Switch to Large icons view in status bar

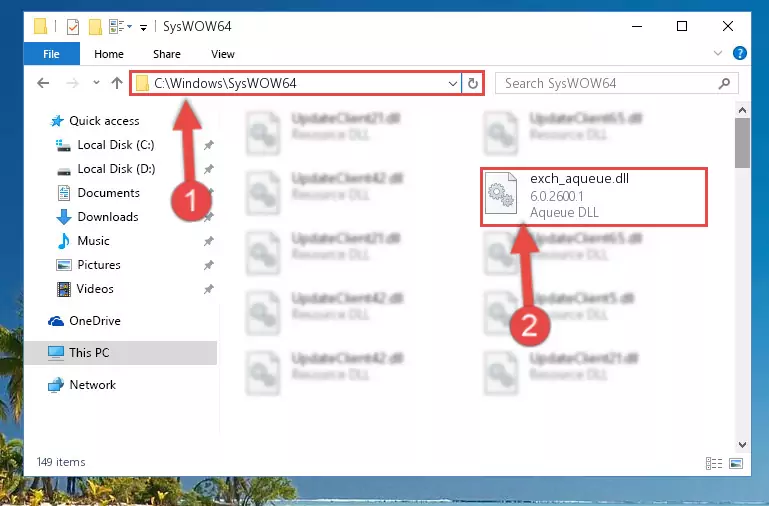click(x=736, y=463)
